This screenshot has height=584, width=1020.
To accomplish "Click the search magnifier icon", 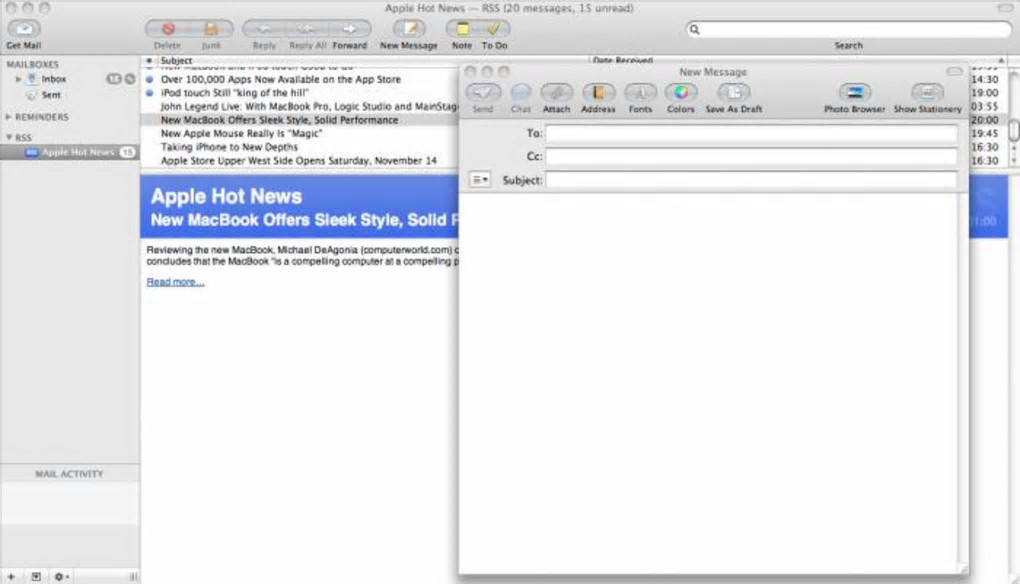I will click(695, 29).
